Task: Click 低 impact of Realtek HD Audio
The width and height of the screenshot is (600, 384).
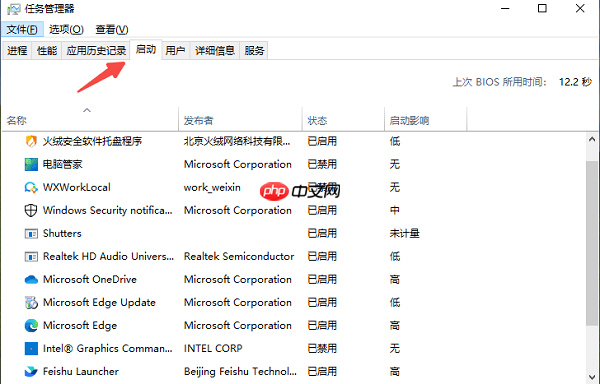Action: coord(395,256)
